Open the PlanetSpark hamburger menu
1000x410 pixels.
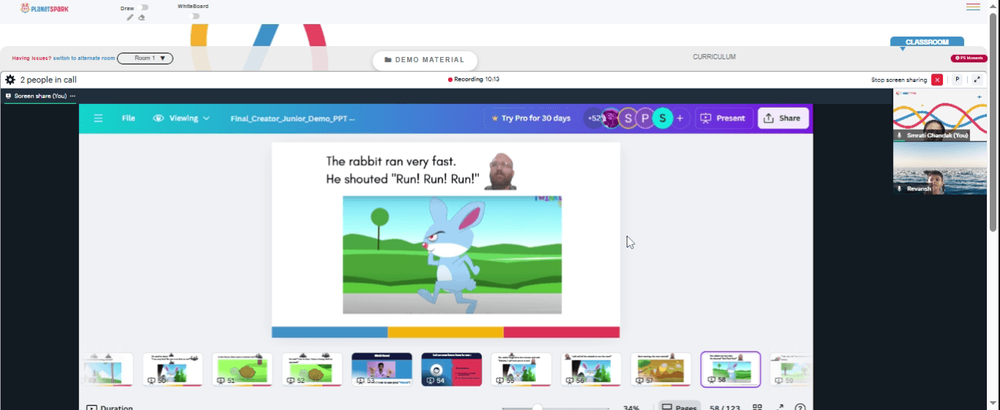point(973,7)
